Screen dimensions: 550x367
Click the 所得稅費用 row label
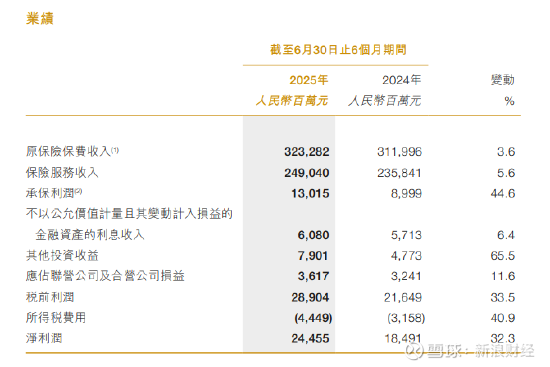pos(56,318)
